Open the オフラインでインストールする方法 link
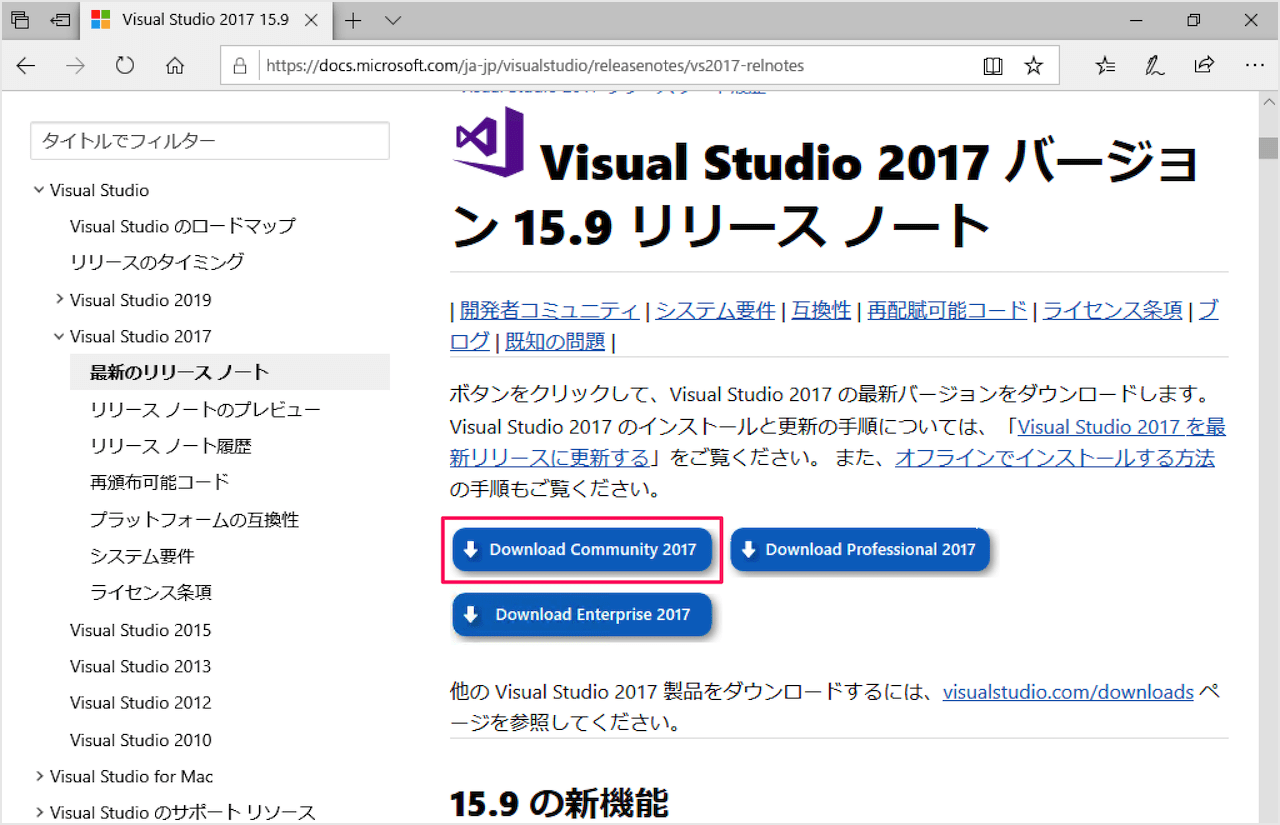Image resolution: width=1280 pixels, height=825 pixels. 1055,458
